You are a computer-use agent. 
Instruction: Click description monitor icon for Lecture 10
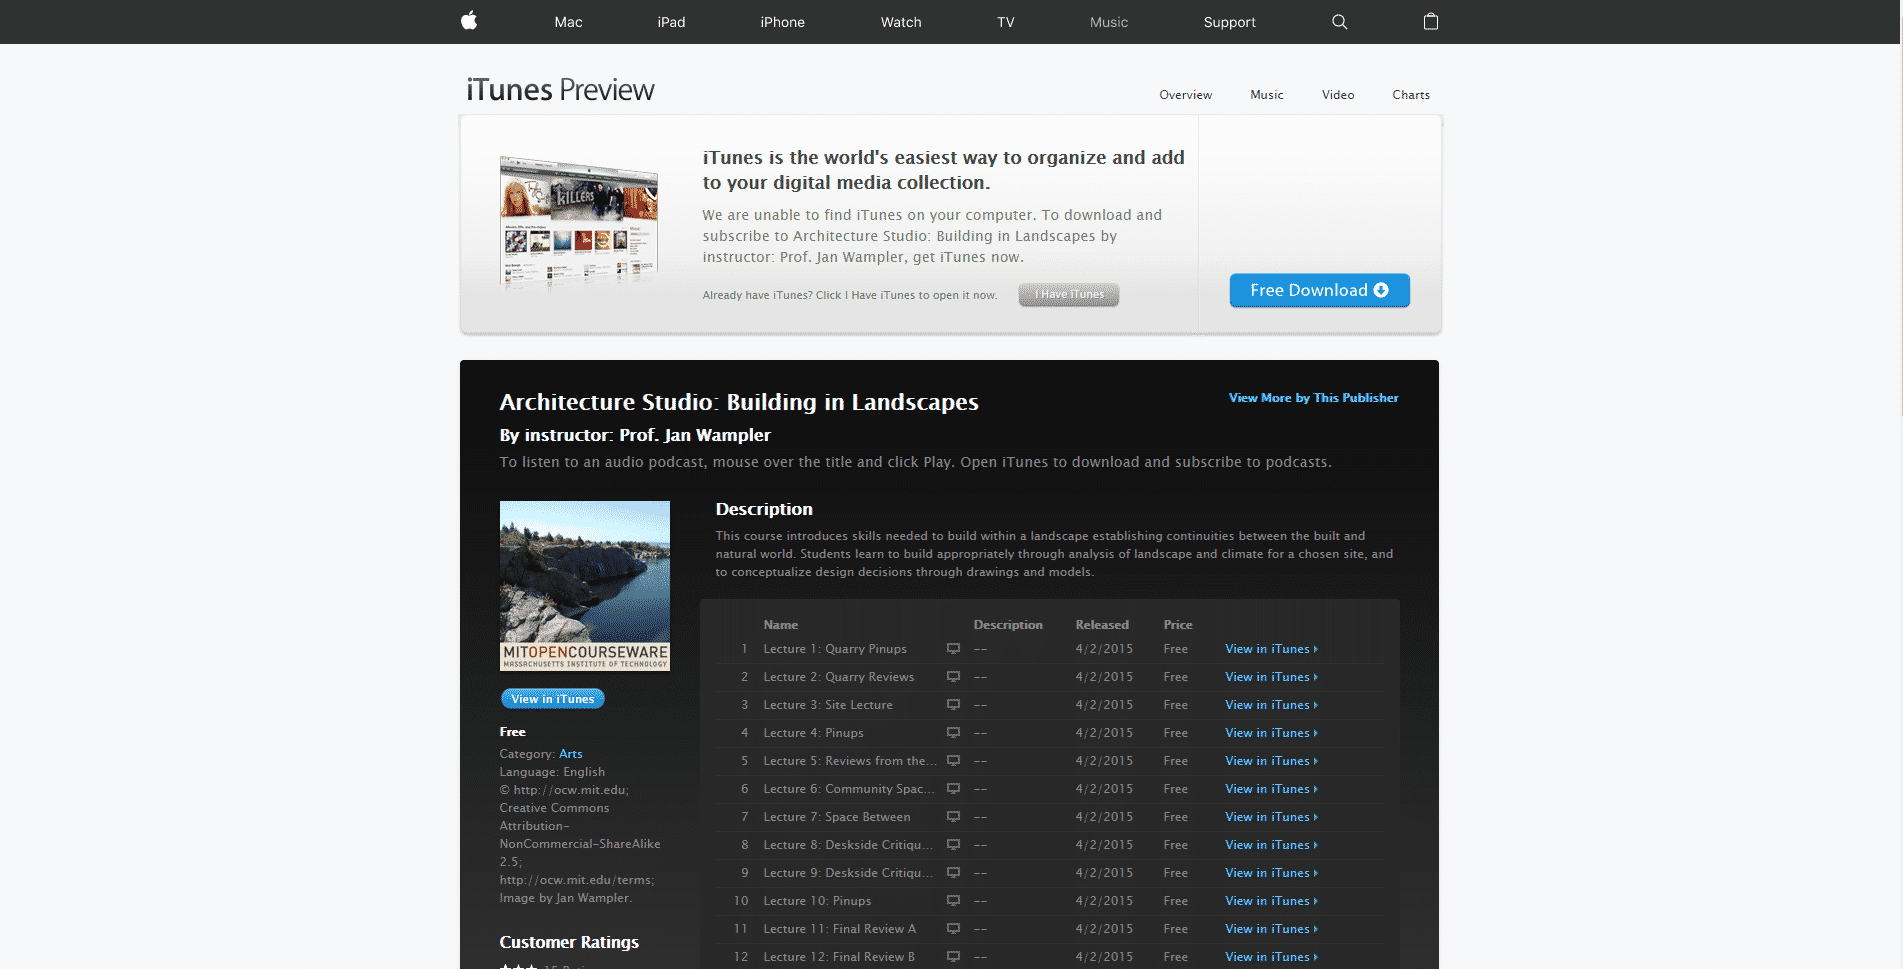point(954,901)
